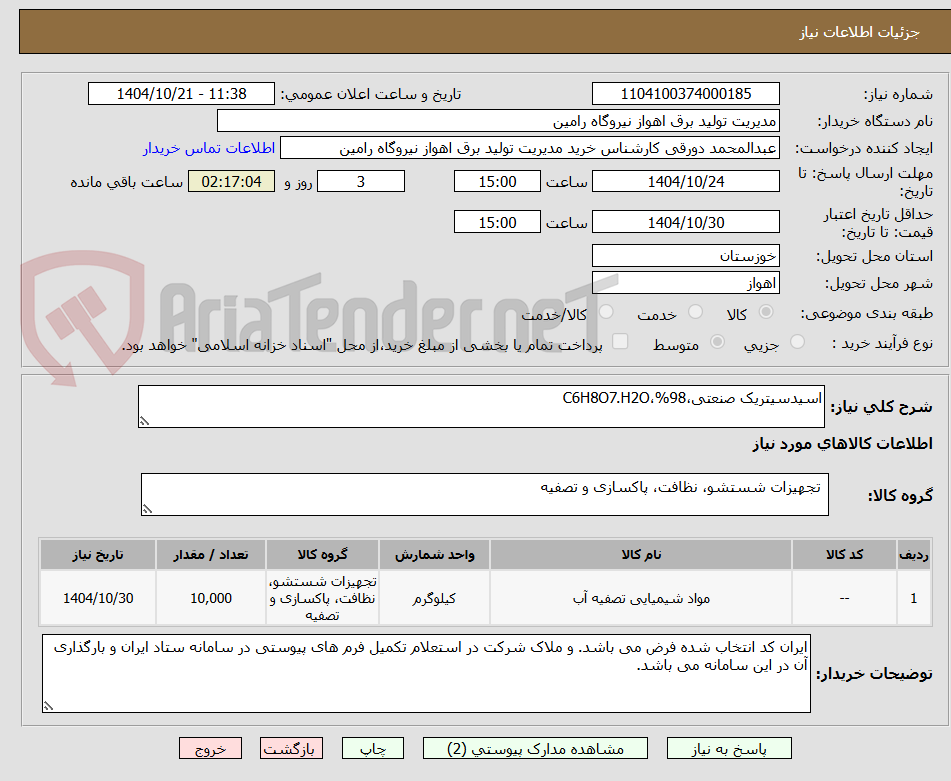Screen dimensions: 951x781
Task: Click the resize handle of شرح کلی نیاز box
Action: tap(144, 421)
